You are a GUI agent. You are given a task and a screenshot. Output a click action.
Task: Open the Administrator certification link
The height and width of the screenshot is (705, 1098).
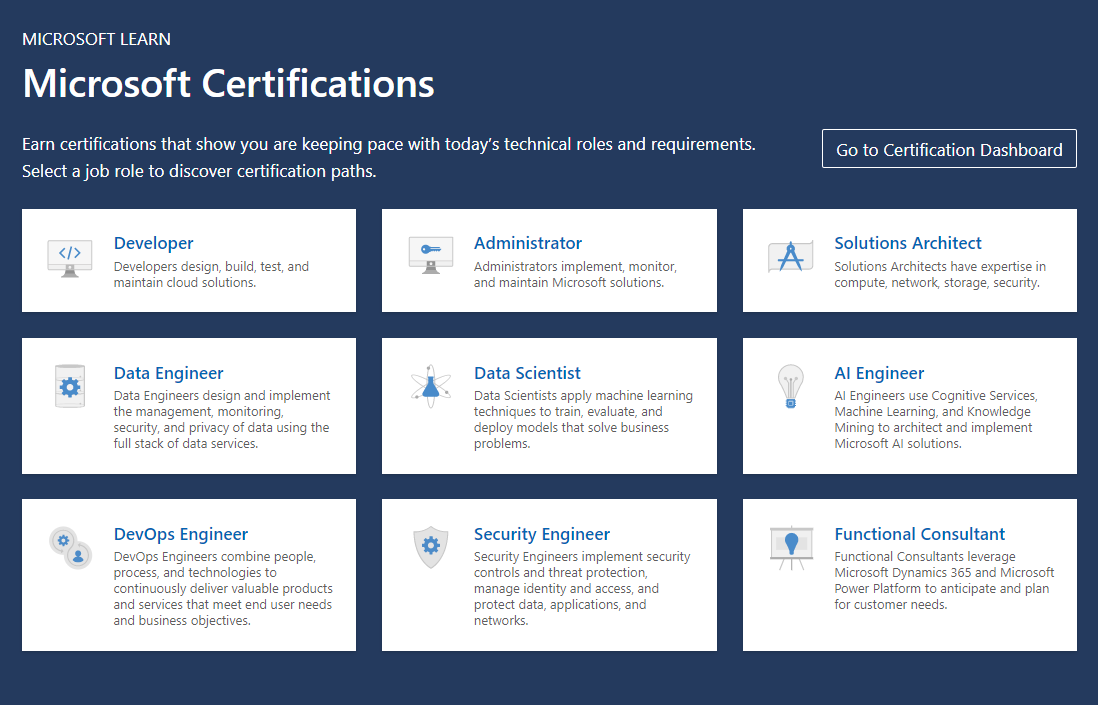(x=527, y=243)
